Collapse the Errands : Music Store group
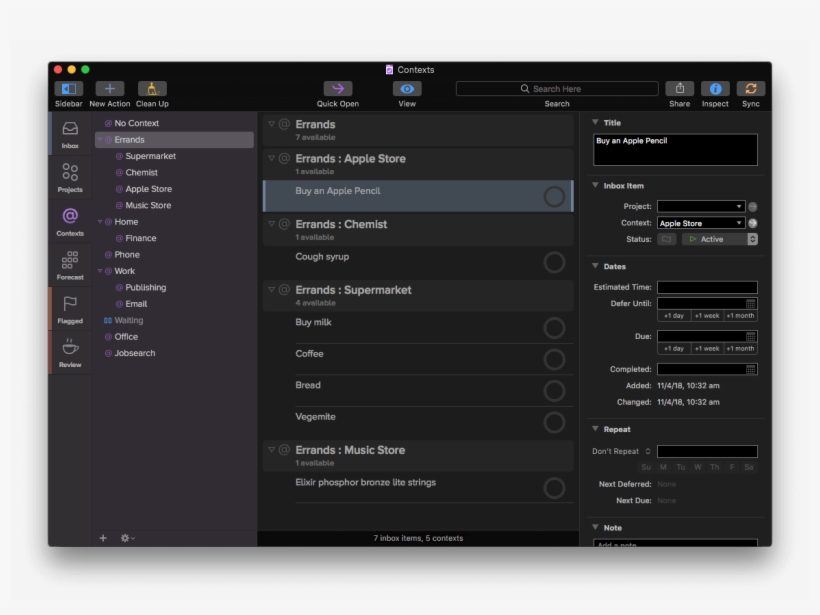Image resolution: width=820 pixels, height=615 pixels. [x=271, y=449]
